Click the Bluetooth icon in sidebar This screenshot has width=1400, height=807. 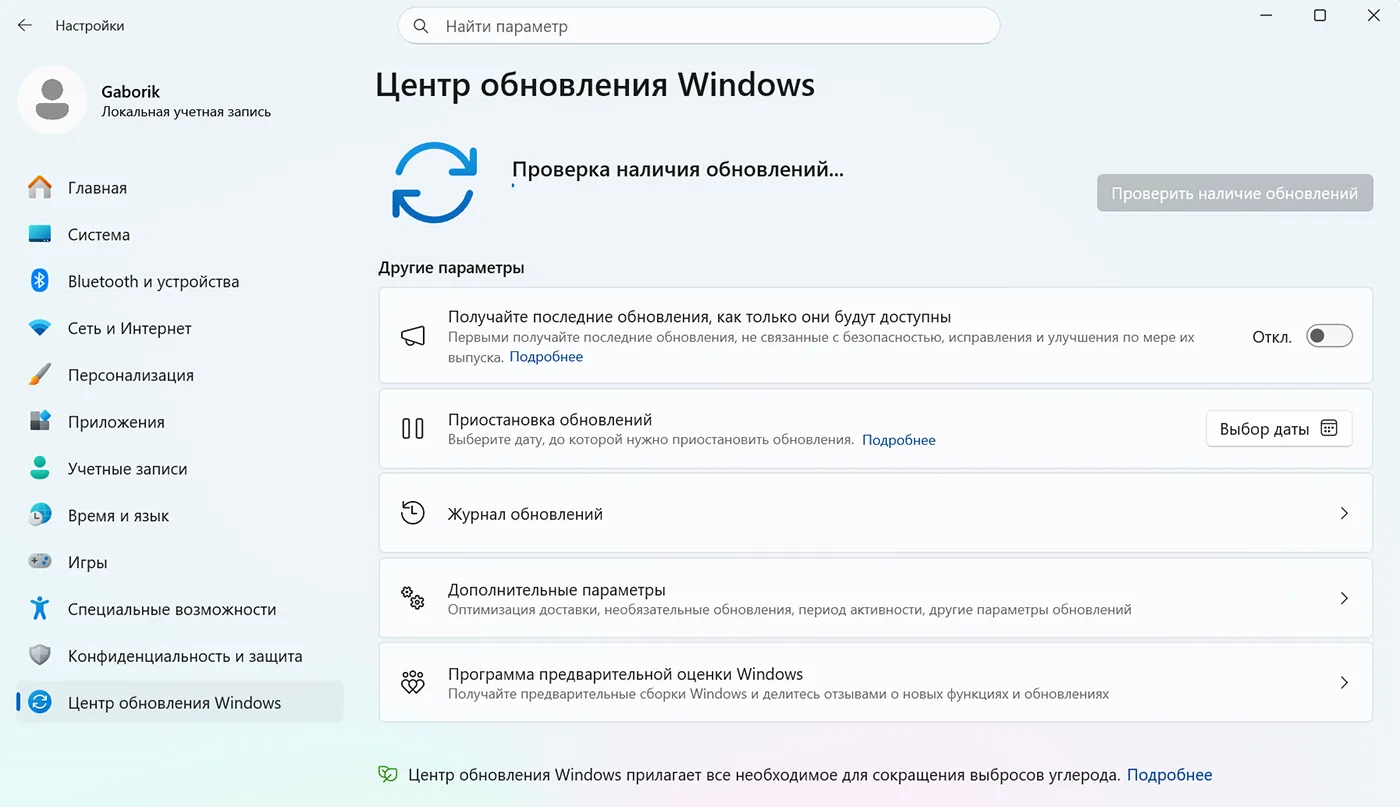pyautogui.click(x=40, y=281)
